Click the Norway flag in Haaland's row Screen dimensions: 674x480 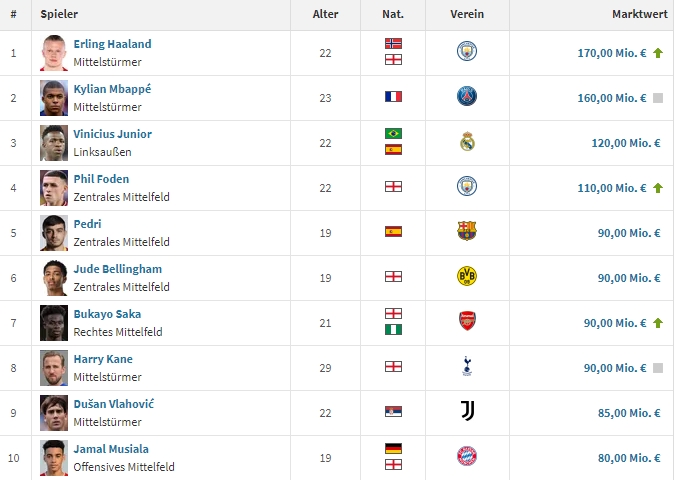tap(393, 43)
